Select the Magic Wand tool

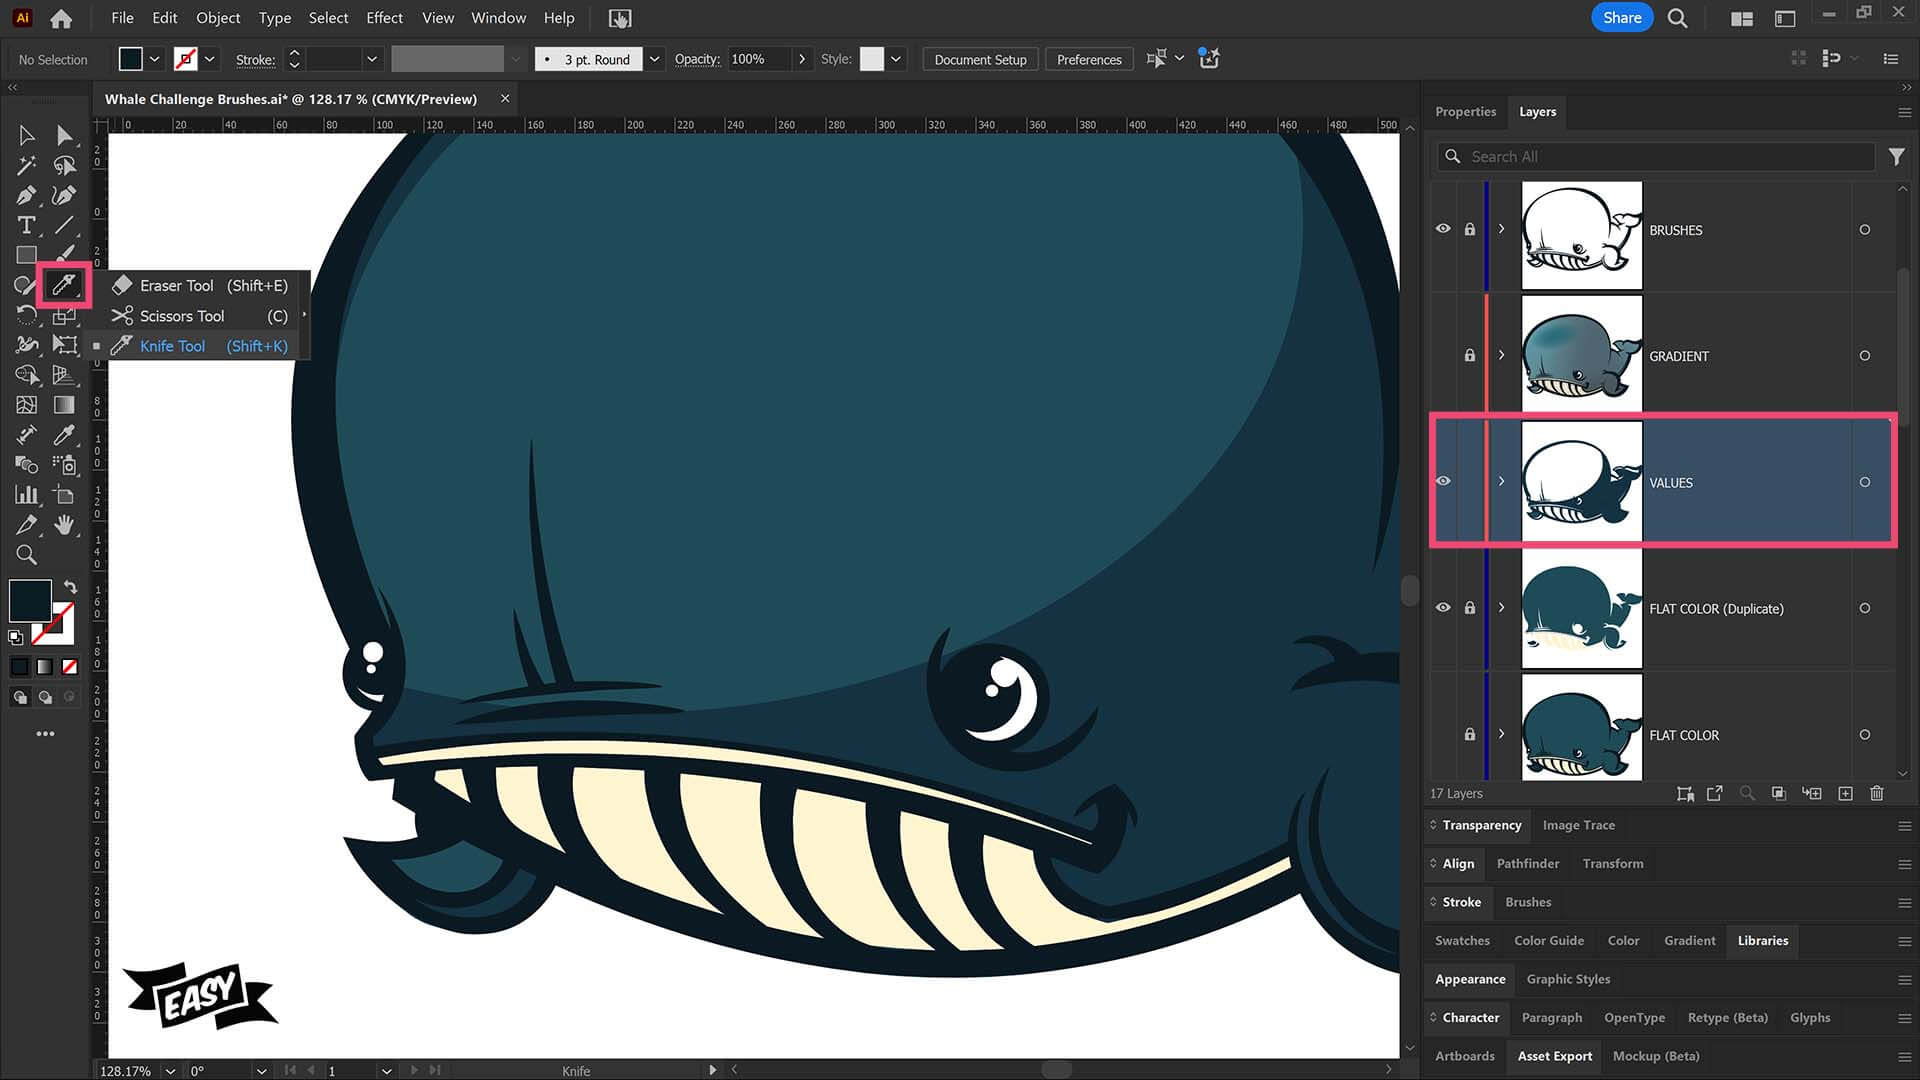(27, 165)
